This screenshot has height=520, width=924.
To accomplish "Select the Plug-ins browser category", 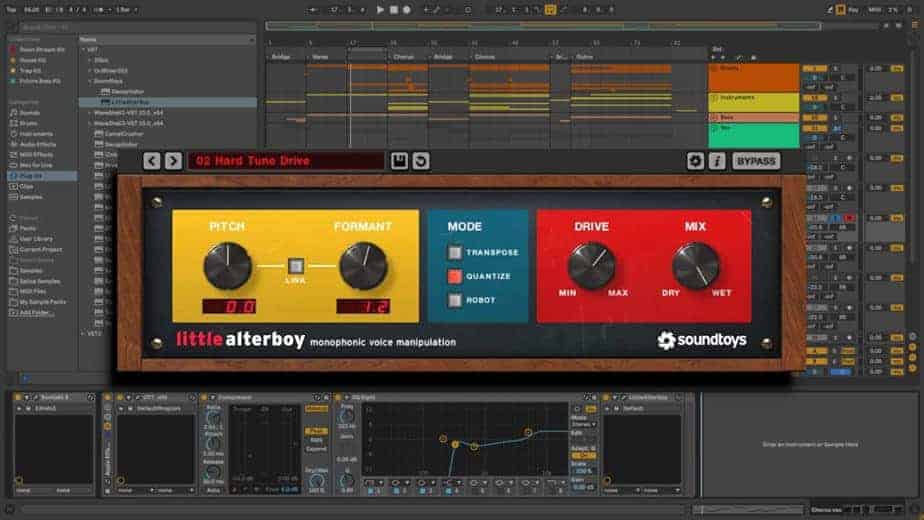I will tap(42, 176).
